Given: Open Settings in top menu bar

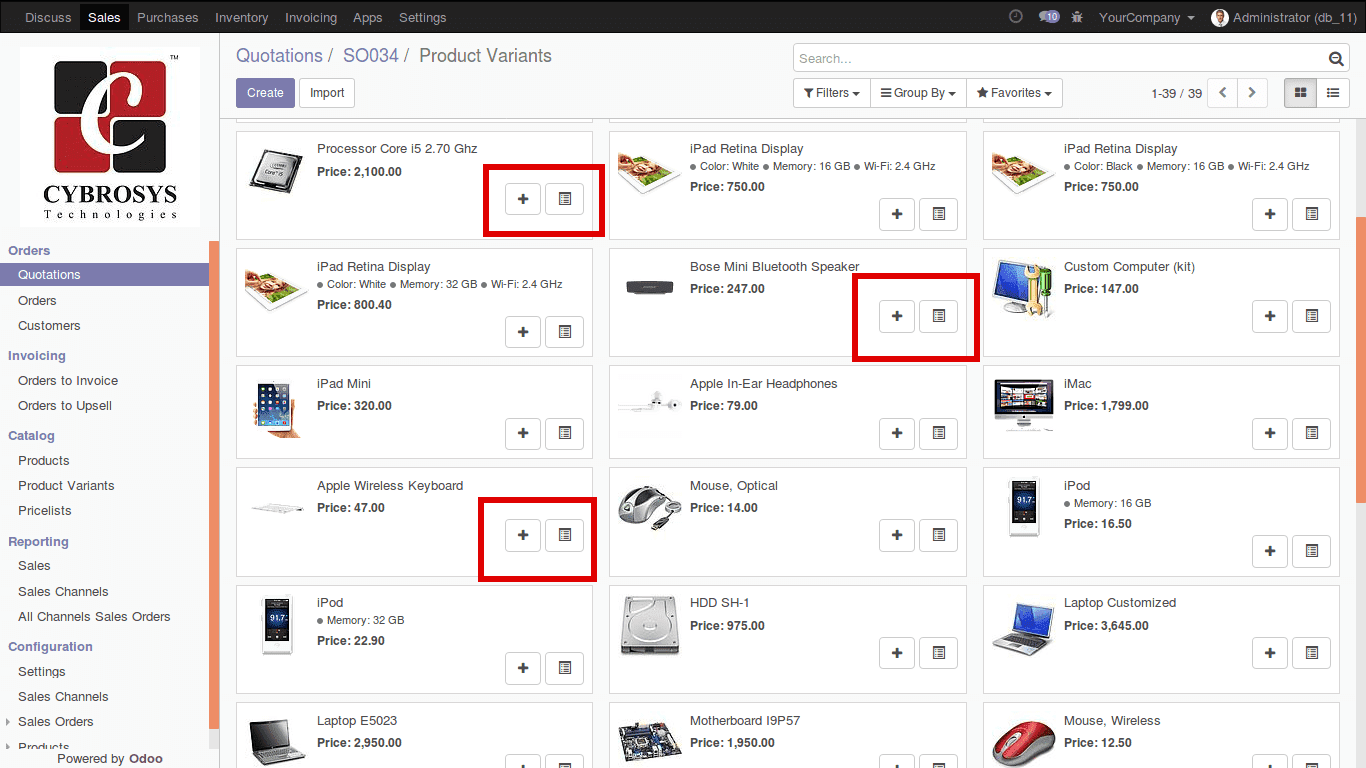Looking at the screenshot, I should coord(423,18).
